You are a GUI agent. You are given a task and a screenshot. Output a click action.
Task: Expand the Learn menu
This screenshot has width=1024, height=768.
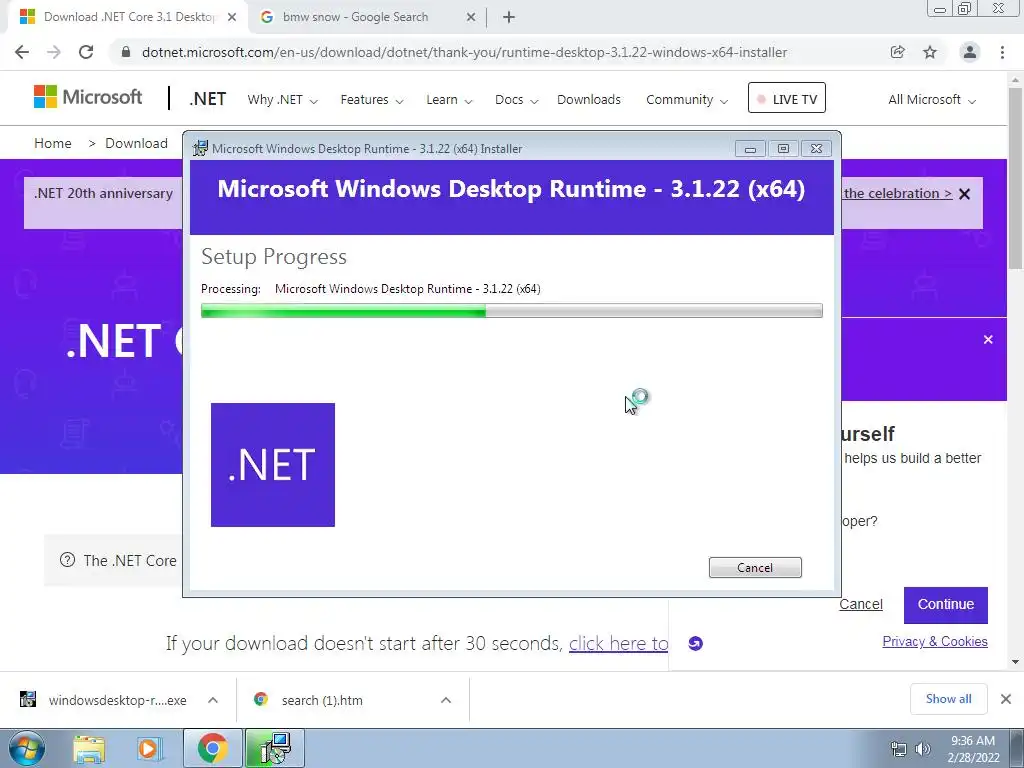[449, 100]
